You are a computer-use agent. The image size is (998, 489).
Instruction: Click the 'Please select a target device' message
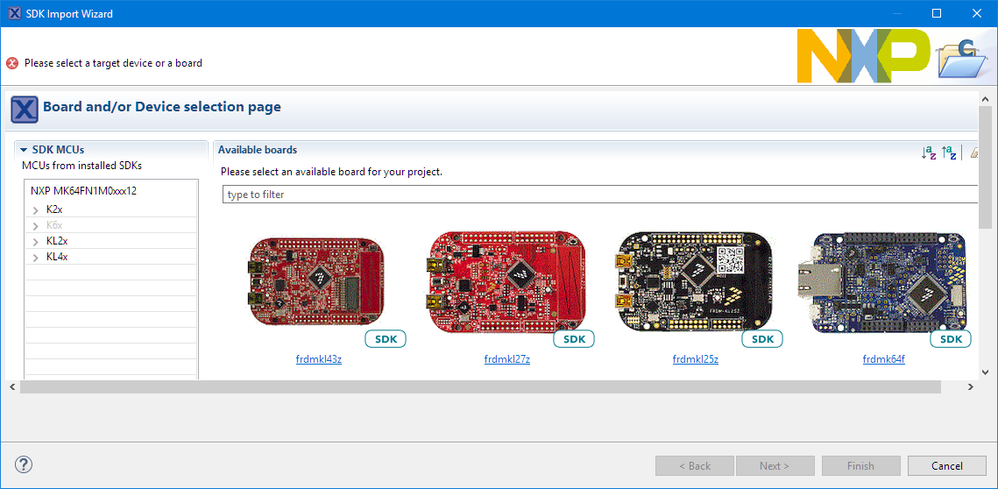point(113,63)
